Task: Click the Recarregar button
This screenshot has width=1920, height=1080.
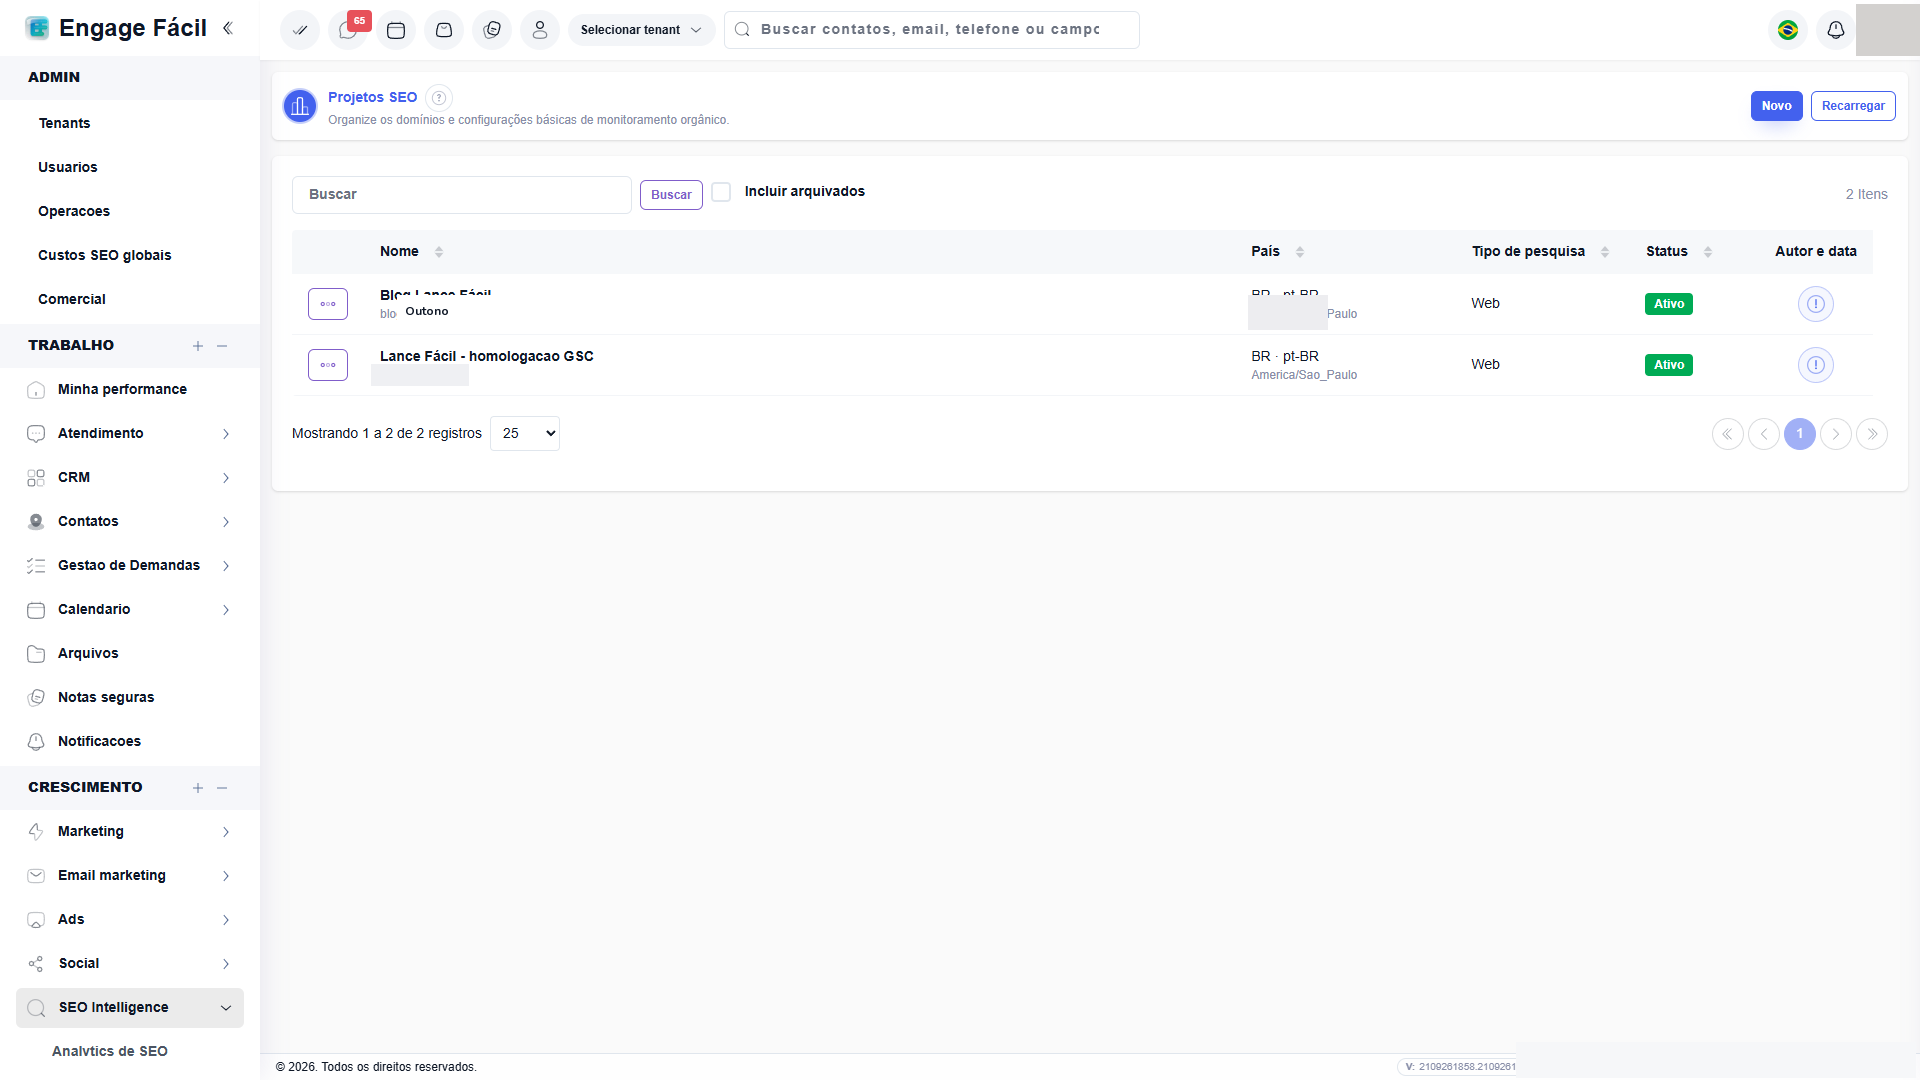Action: (1853, 106)
